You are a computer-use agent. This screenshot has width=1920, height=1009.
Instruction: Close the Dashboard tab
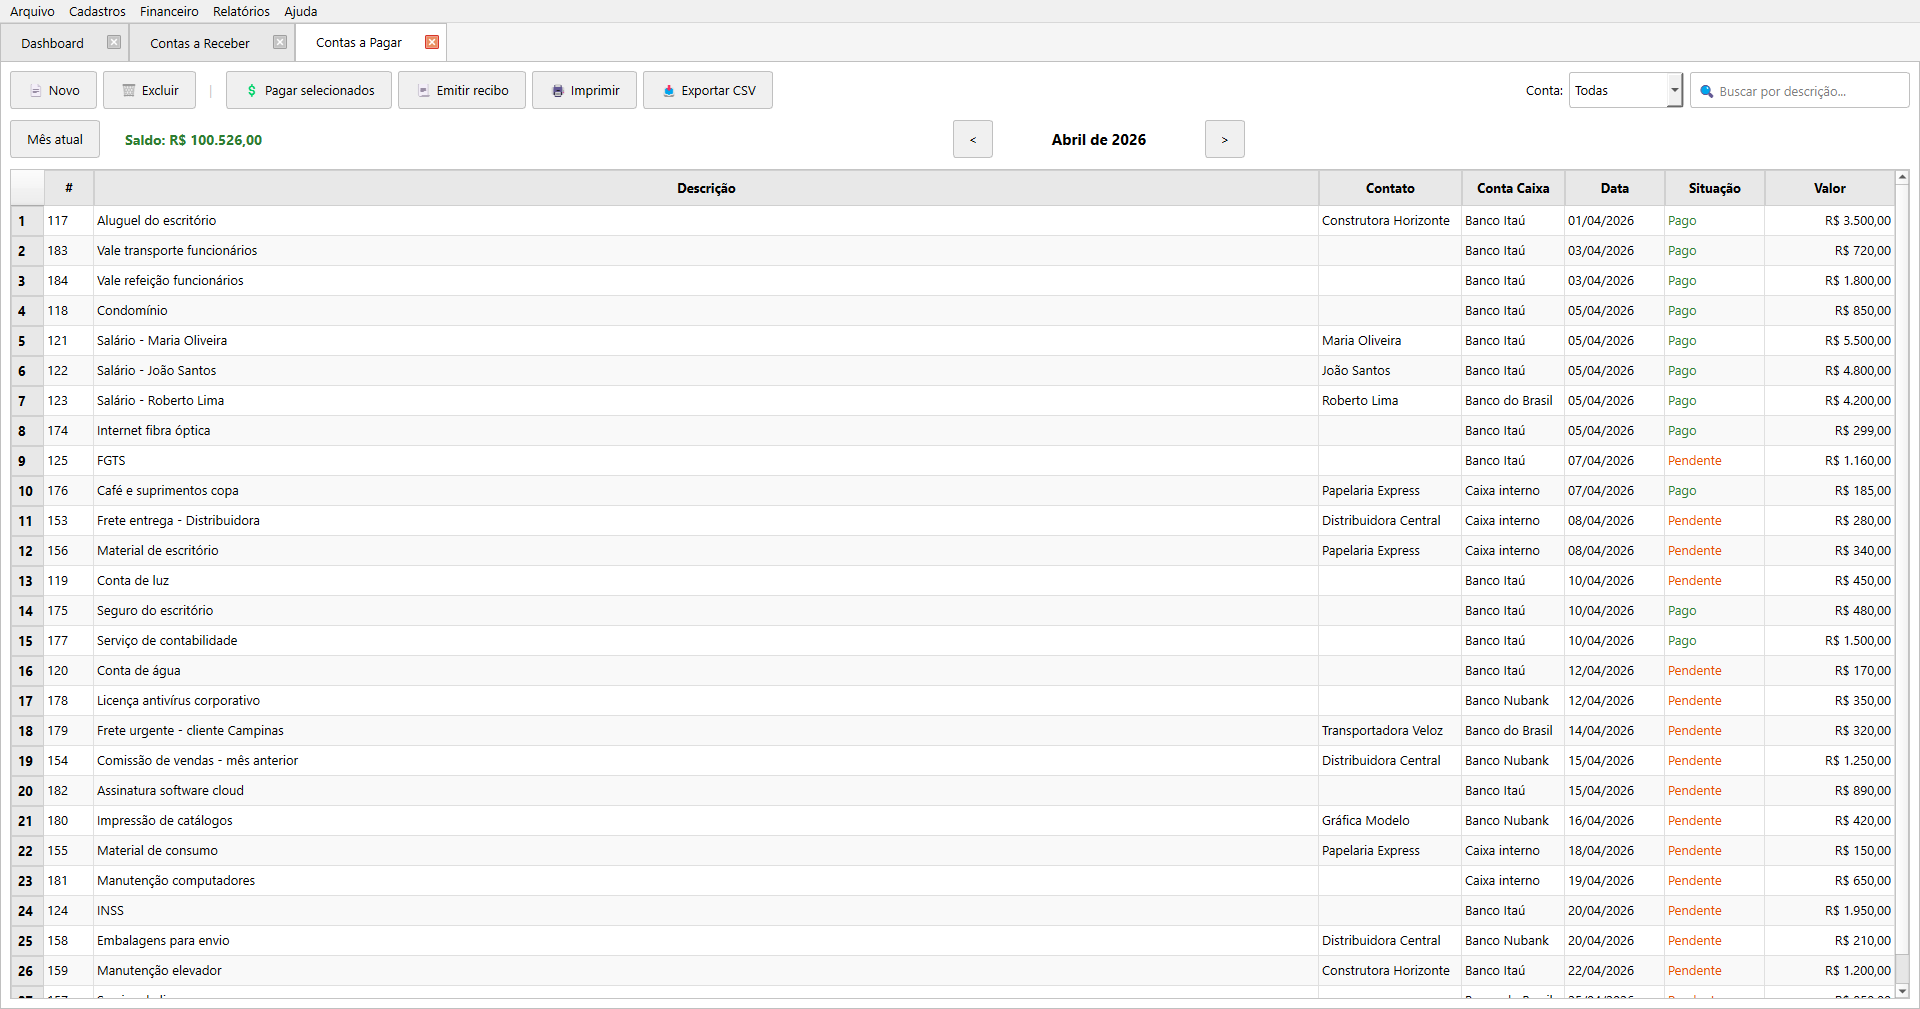pyautogui.click(x=114, y=42)
